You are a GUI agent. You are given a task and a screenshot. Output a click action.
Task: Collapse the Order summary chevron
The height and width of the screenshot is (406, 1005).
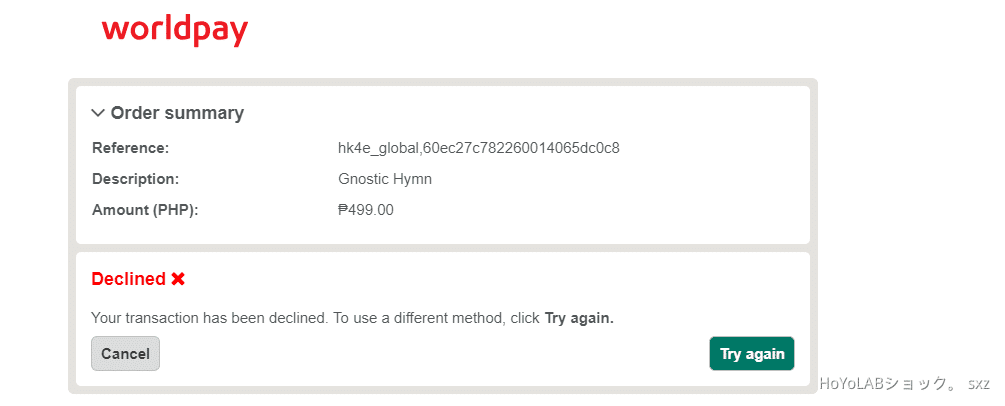point(98,113)
